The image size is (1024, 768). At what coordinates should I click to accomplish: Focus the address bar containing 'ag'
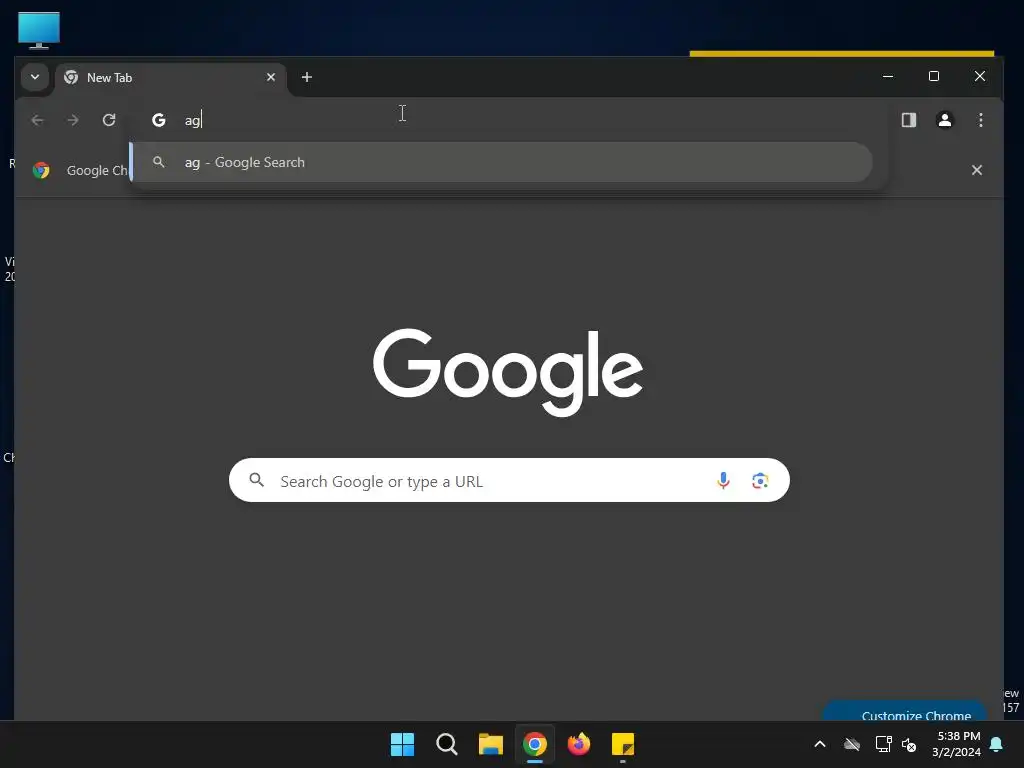pos(509,120)
